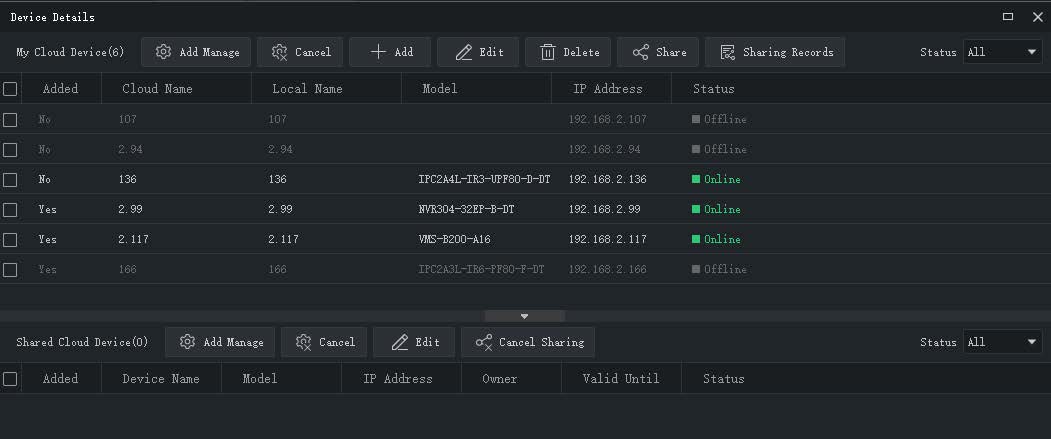Viewport: 1051px width, 439px height.
Task: Click Add Manage gear icon in My Cloud Device
Action: pos(163,52)
